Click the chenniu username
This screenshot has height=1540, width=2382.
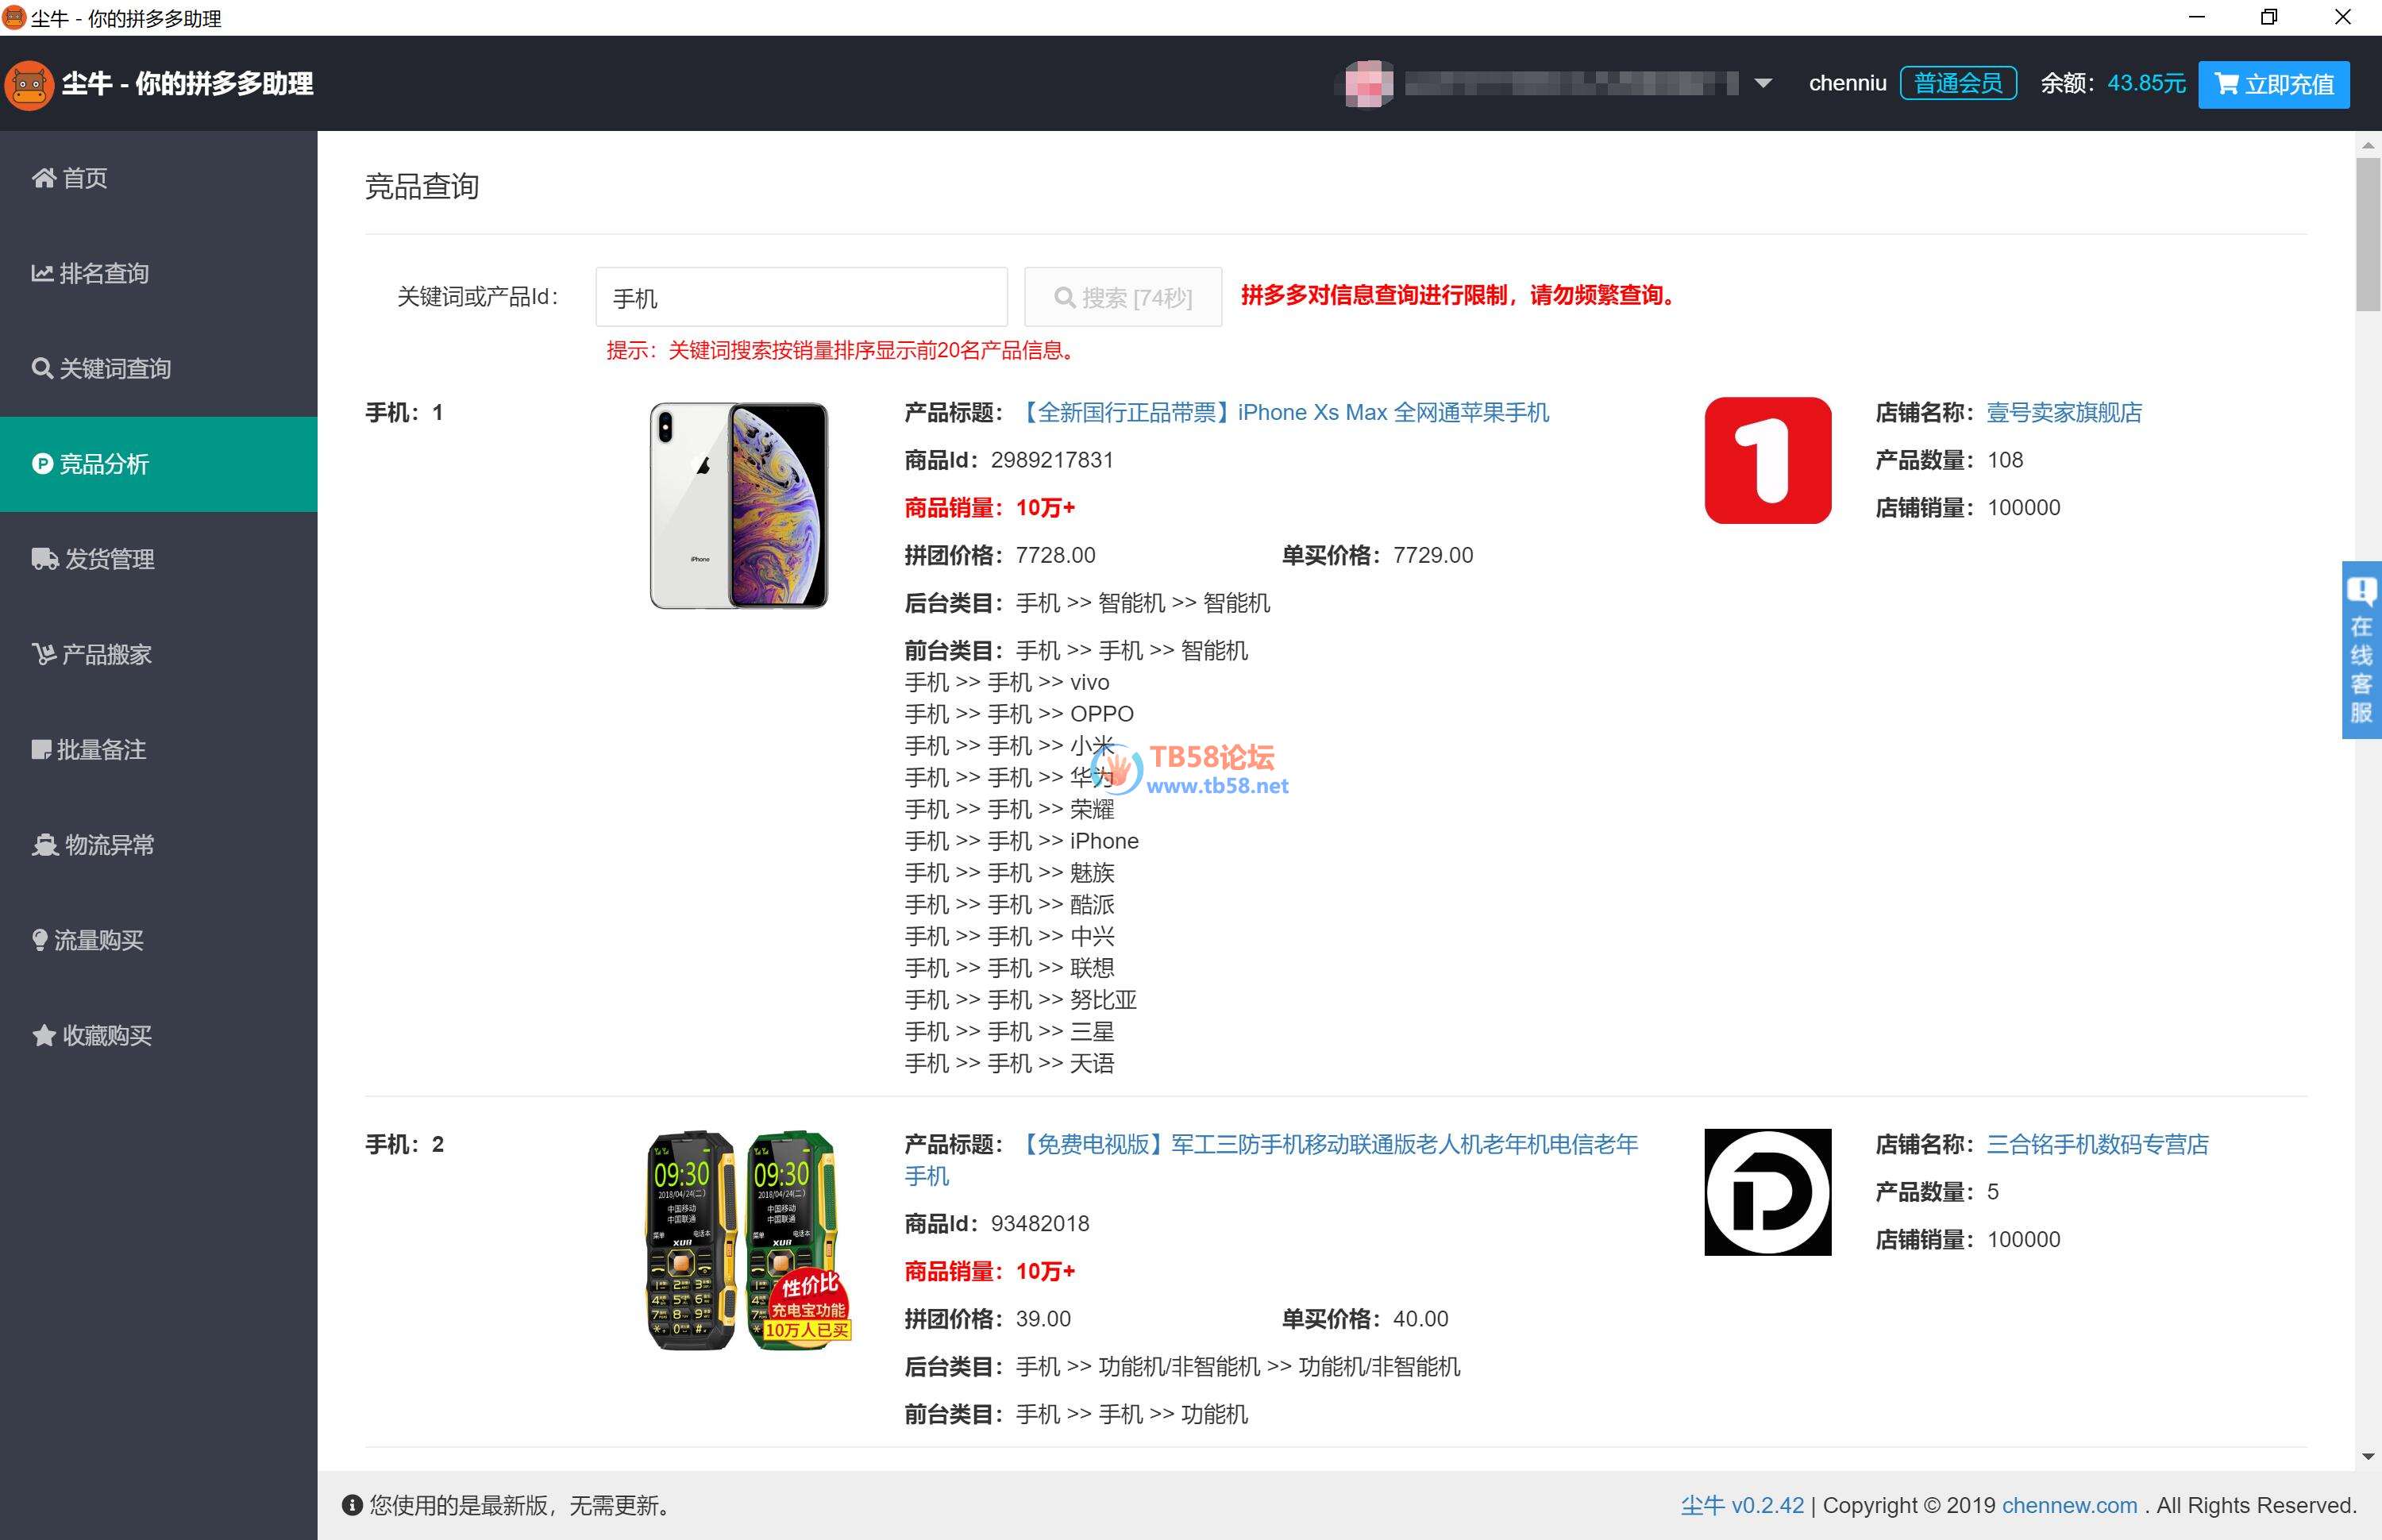pos(1847,83)
